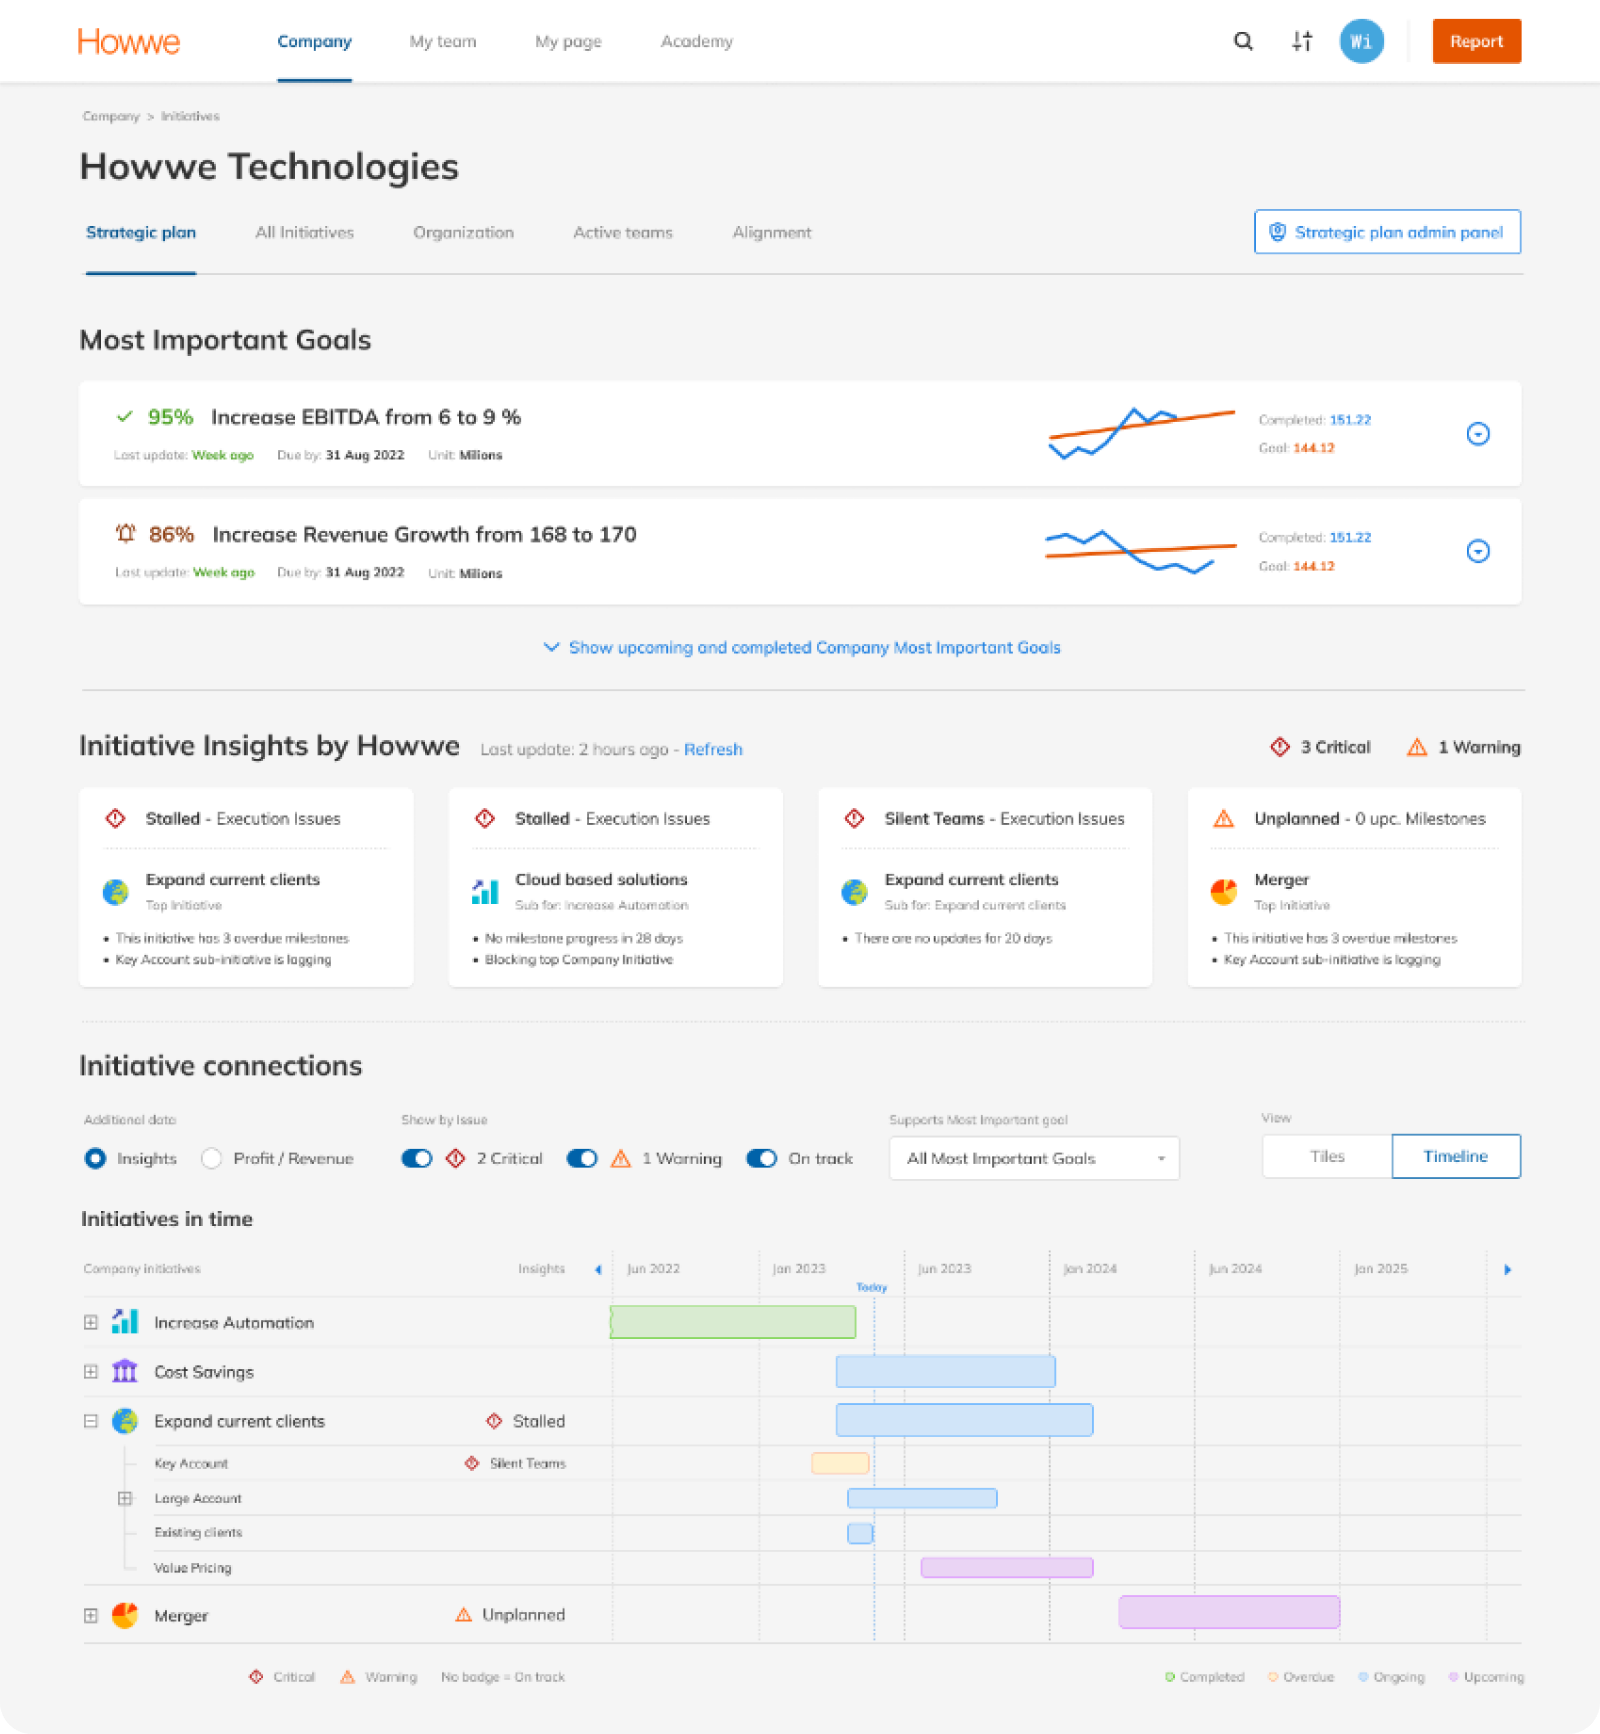Switch view to Tiles
The height and width of the screenshot is (1734, 1600).
(1327, 1156)
